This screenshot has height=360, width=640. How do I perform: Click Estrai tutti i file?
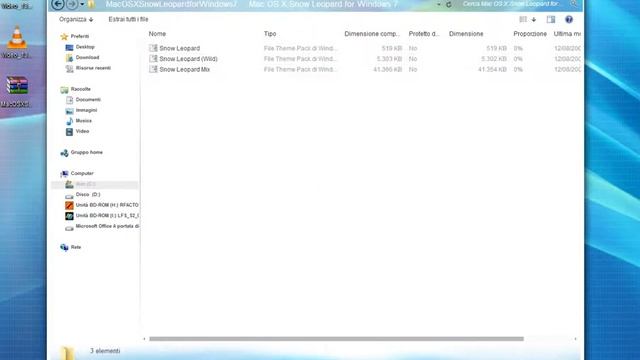click(x=128, y=19)
